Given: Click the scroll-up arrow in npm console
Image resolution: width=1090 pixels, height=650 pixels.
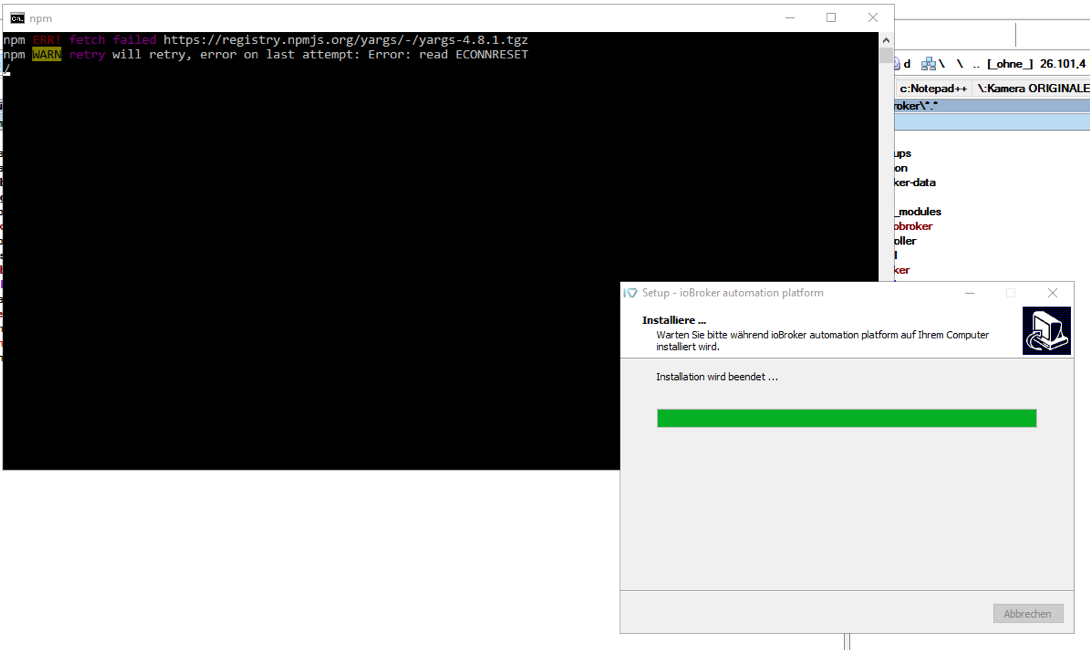Looking at the screenshot, I should click(x=886, y=40).
